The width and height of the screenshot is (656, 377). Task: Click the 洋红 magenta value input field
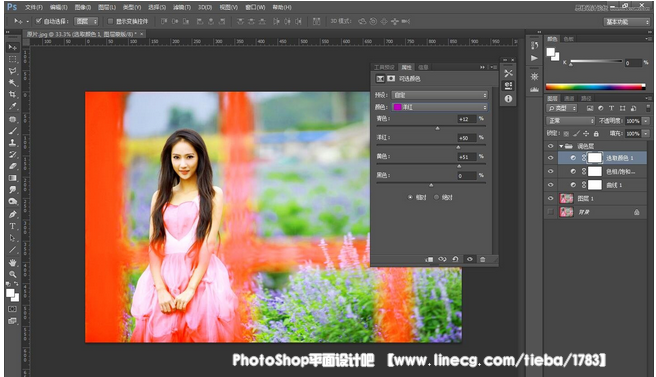coord(467,138)
